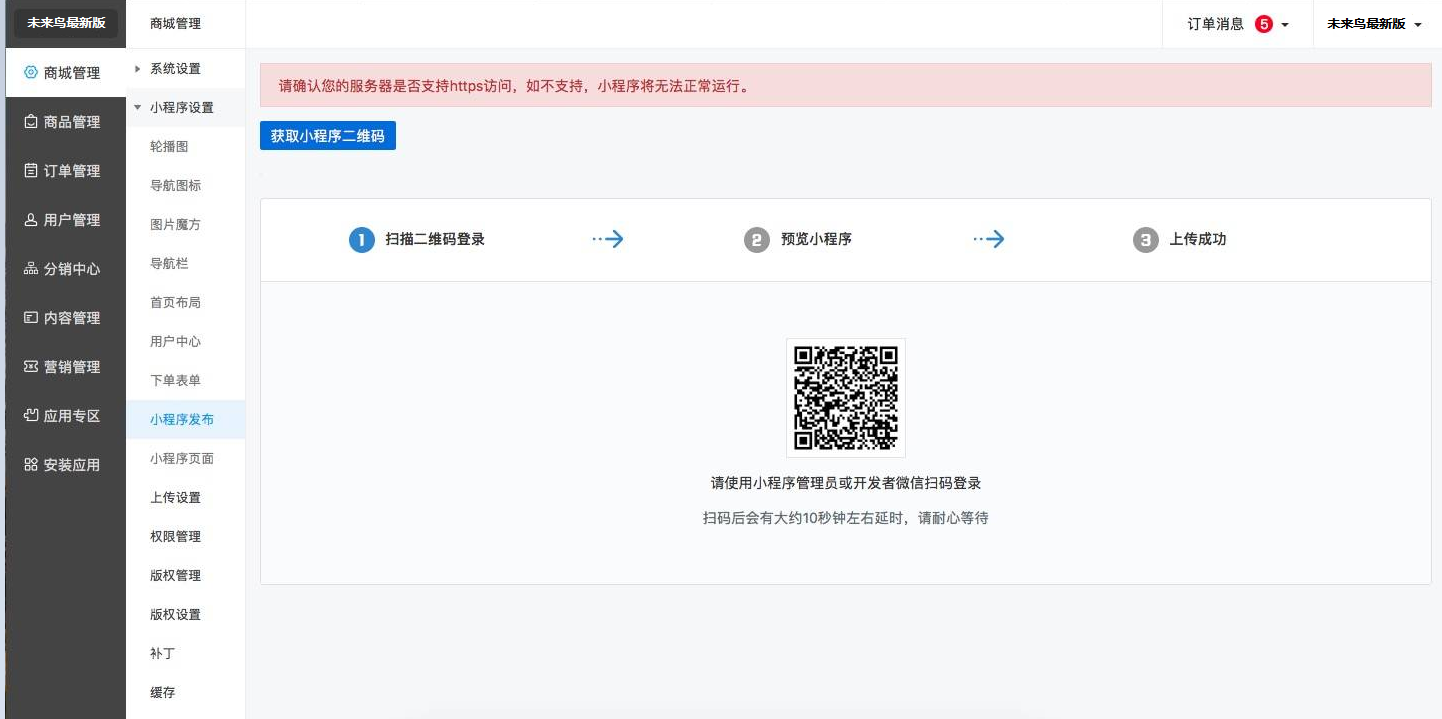Open the 订单消息 dropdown
The image size is (1442, 719).
coord(1238,24)
